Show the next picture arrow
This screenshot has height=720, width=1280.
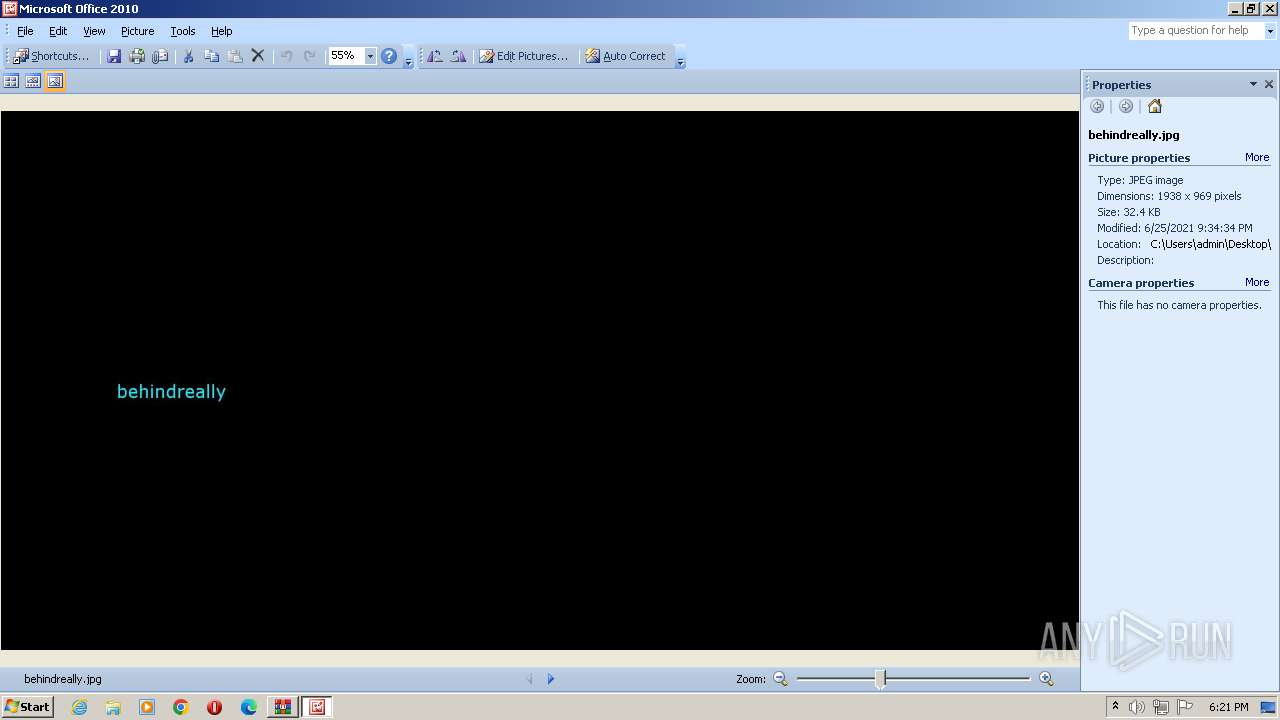pos(550,679)
